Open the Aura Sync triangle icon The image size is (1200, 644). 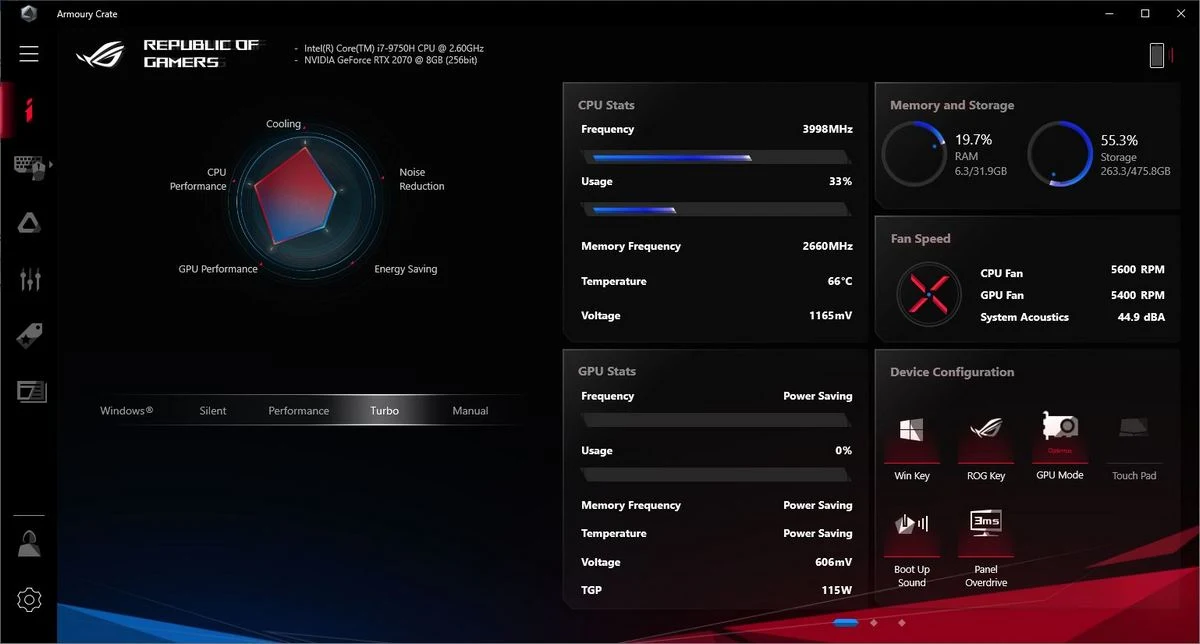[30, 223]
